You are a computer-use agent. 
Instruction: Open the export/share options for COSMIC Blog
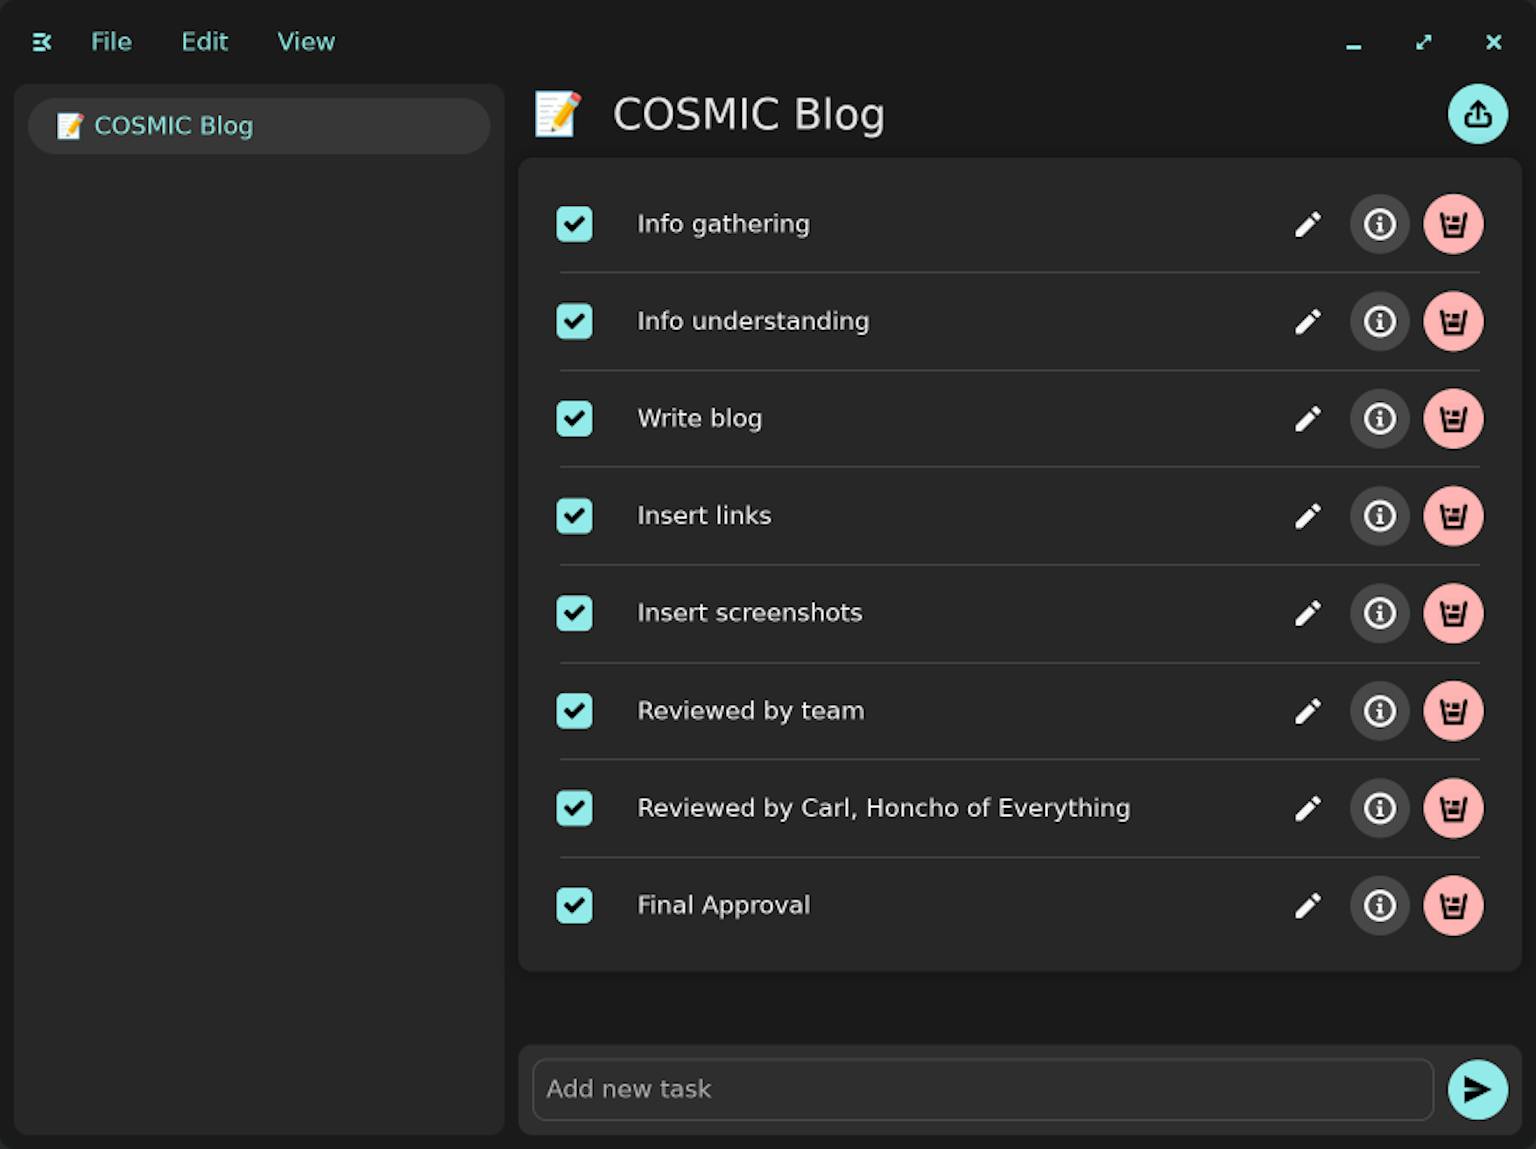click(x=1477, y=114)
